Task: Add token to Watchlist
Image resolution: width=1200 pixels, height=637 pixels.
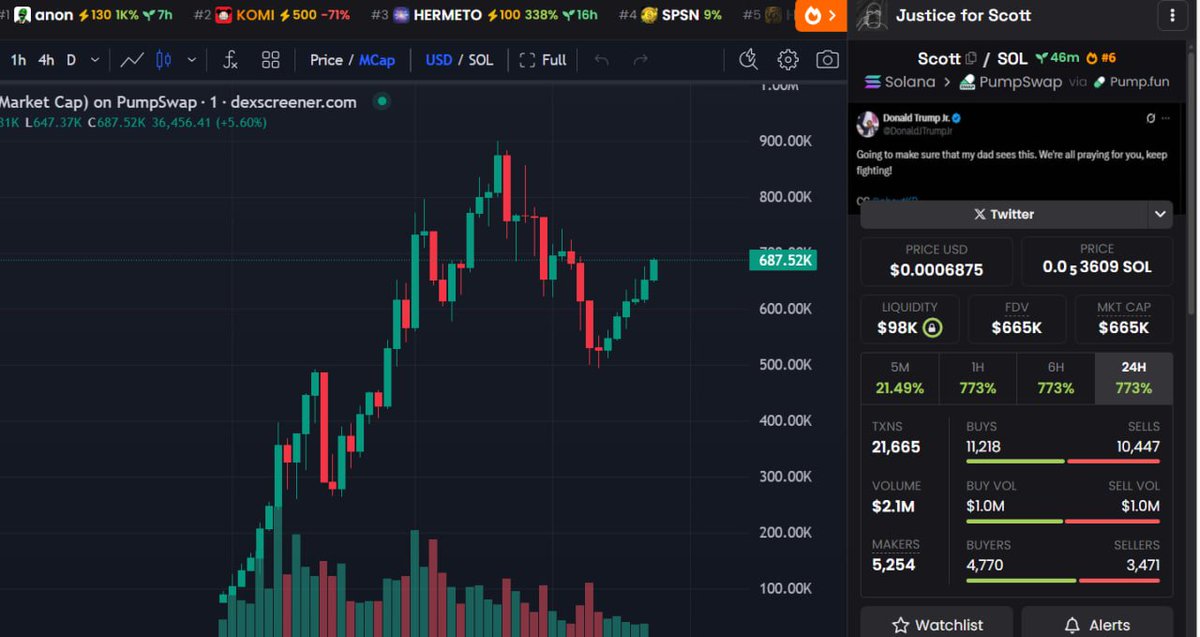Action: (936, 625)
